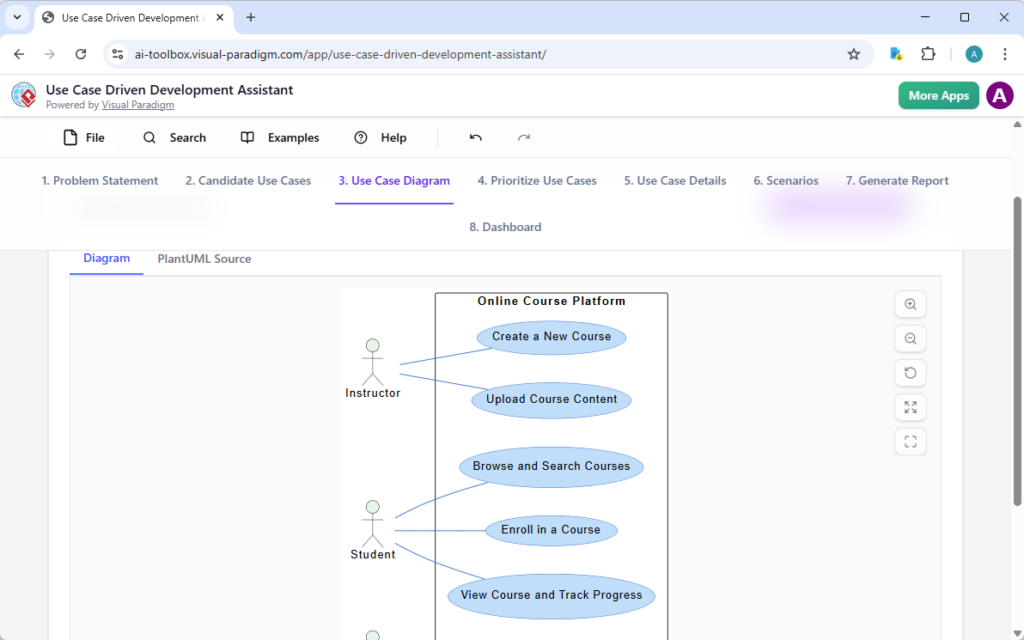Reload the page
Screen dimensions: 1024x640
coord(81,54)
